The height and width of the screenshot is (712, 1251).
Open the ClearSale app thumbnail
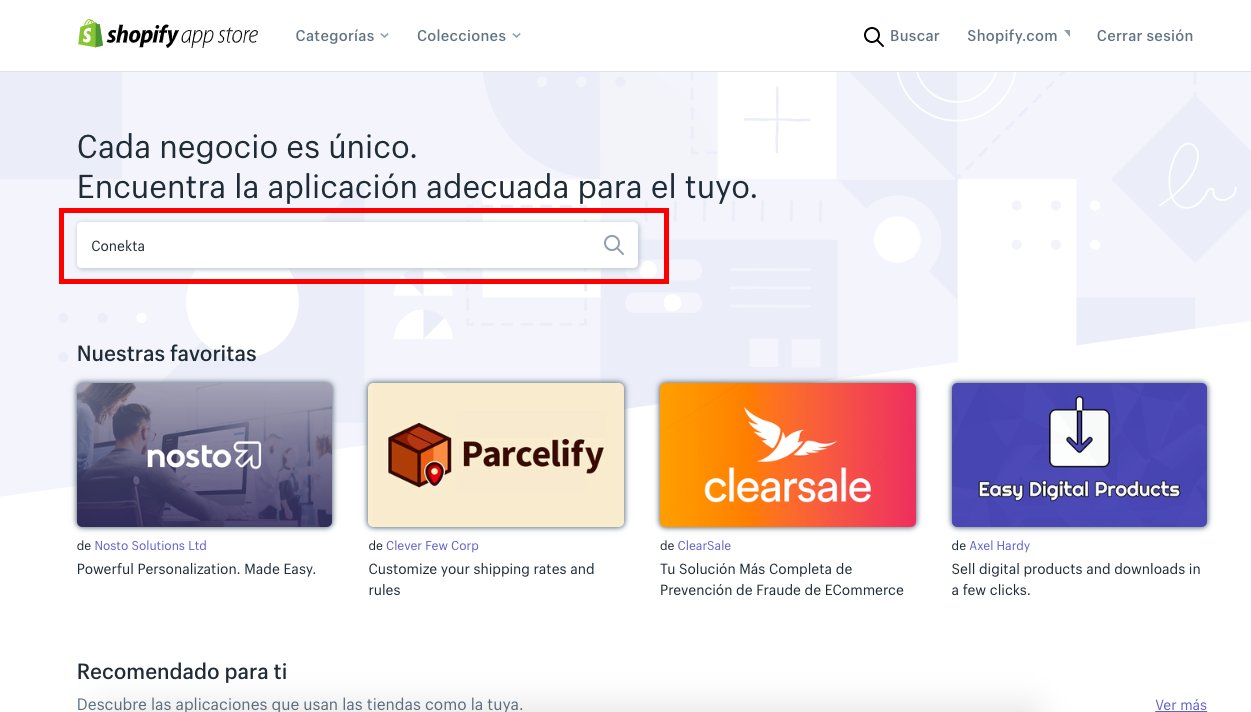(x=788, y=454)
